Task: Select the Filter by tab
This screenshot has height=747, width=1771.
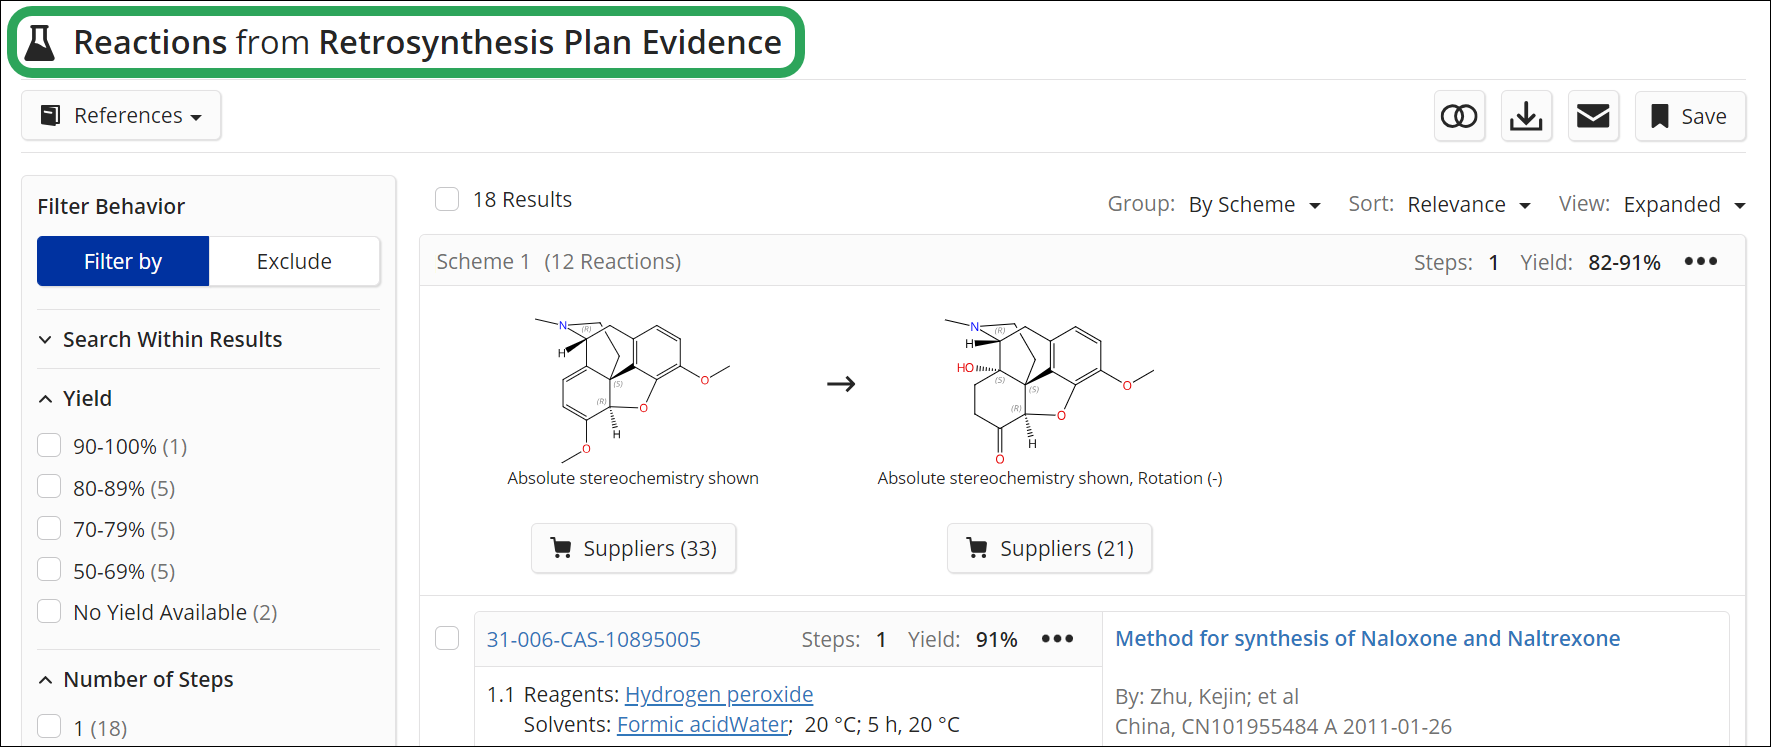Action: 123,261
